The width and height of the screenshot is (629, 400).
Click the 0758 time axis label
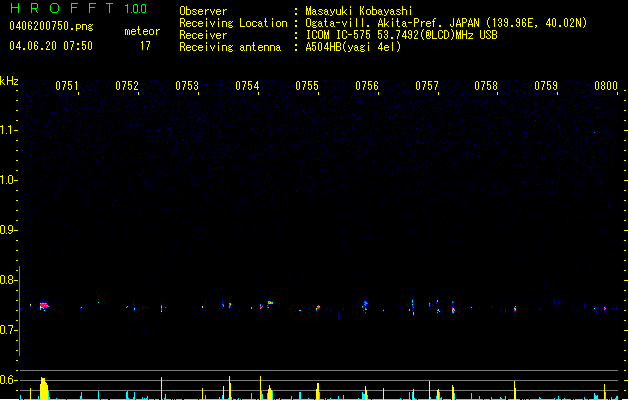(486, 86)
